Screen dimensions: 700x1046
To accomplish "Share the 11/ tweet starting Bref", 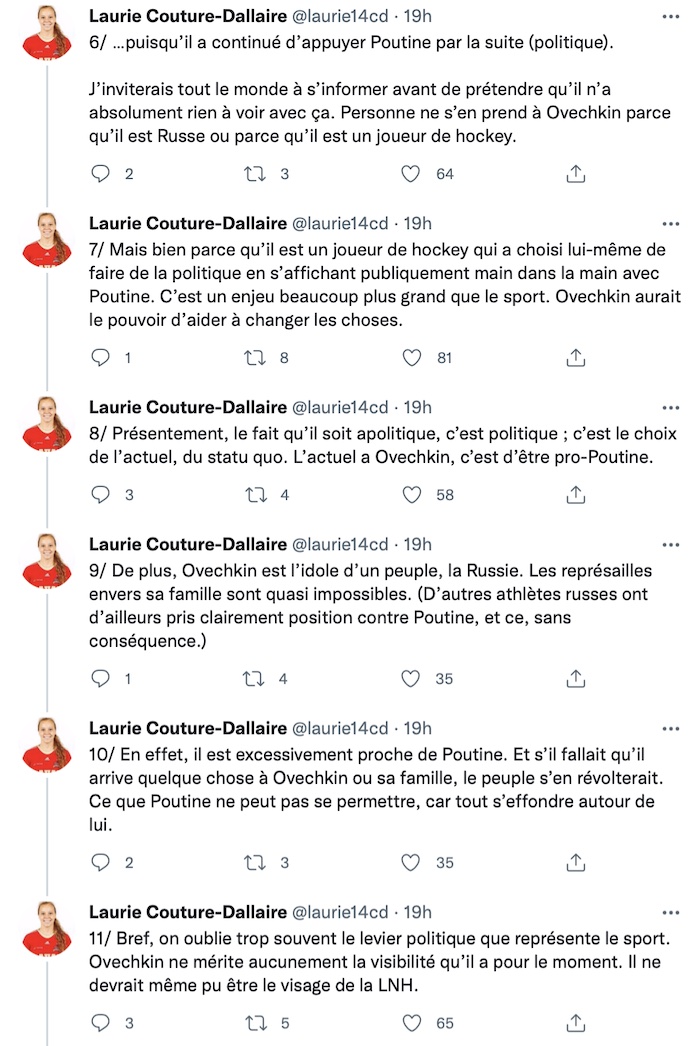I will tap(575, 1023).
